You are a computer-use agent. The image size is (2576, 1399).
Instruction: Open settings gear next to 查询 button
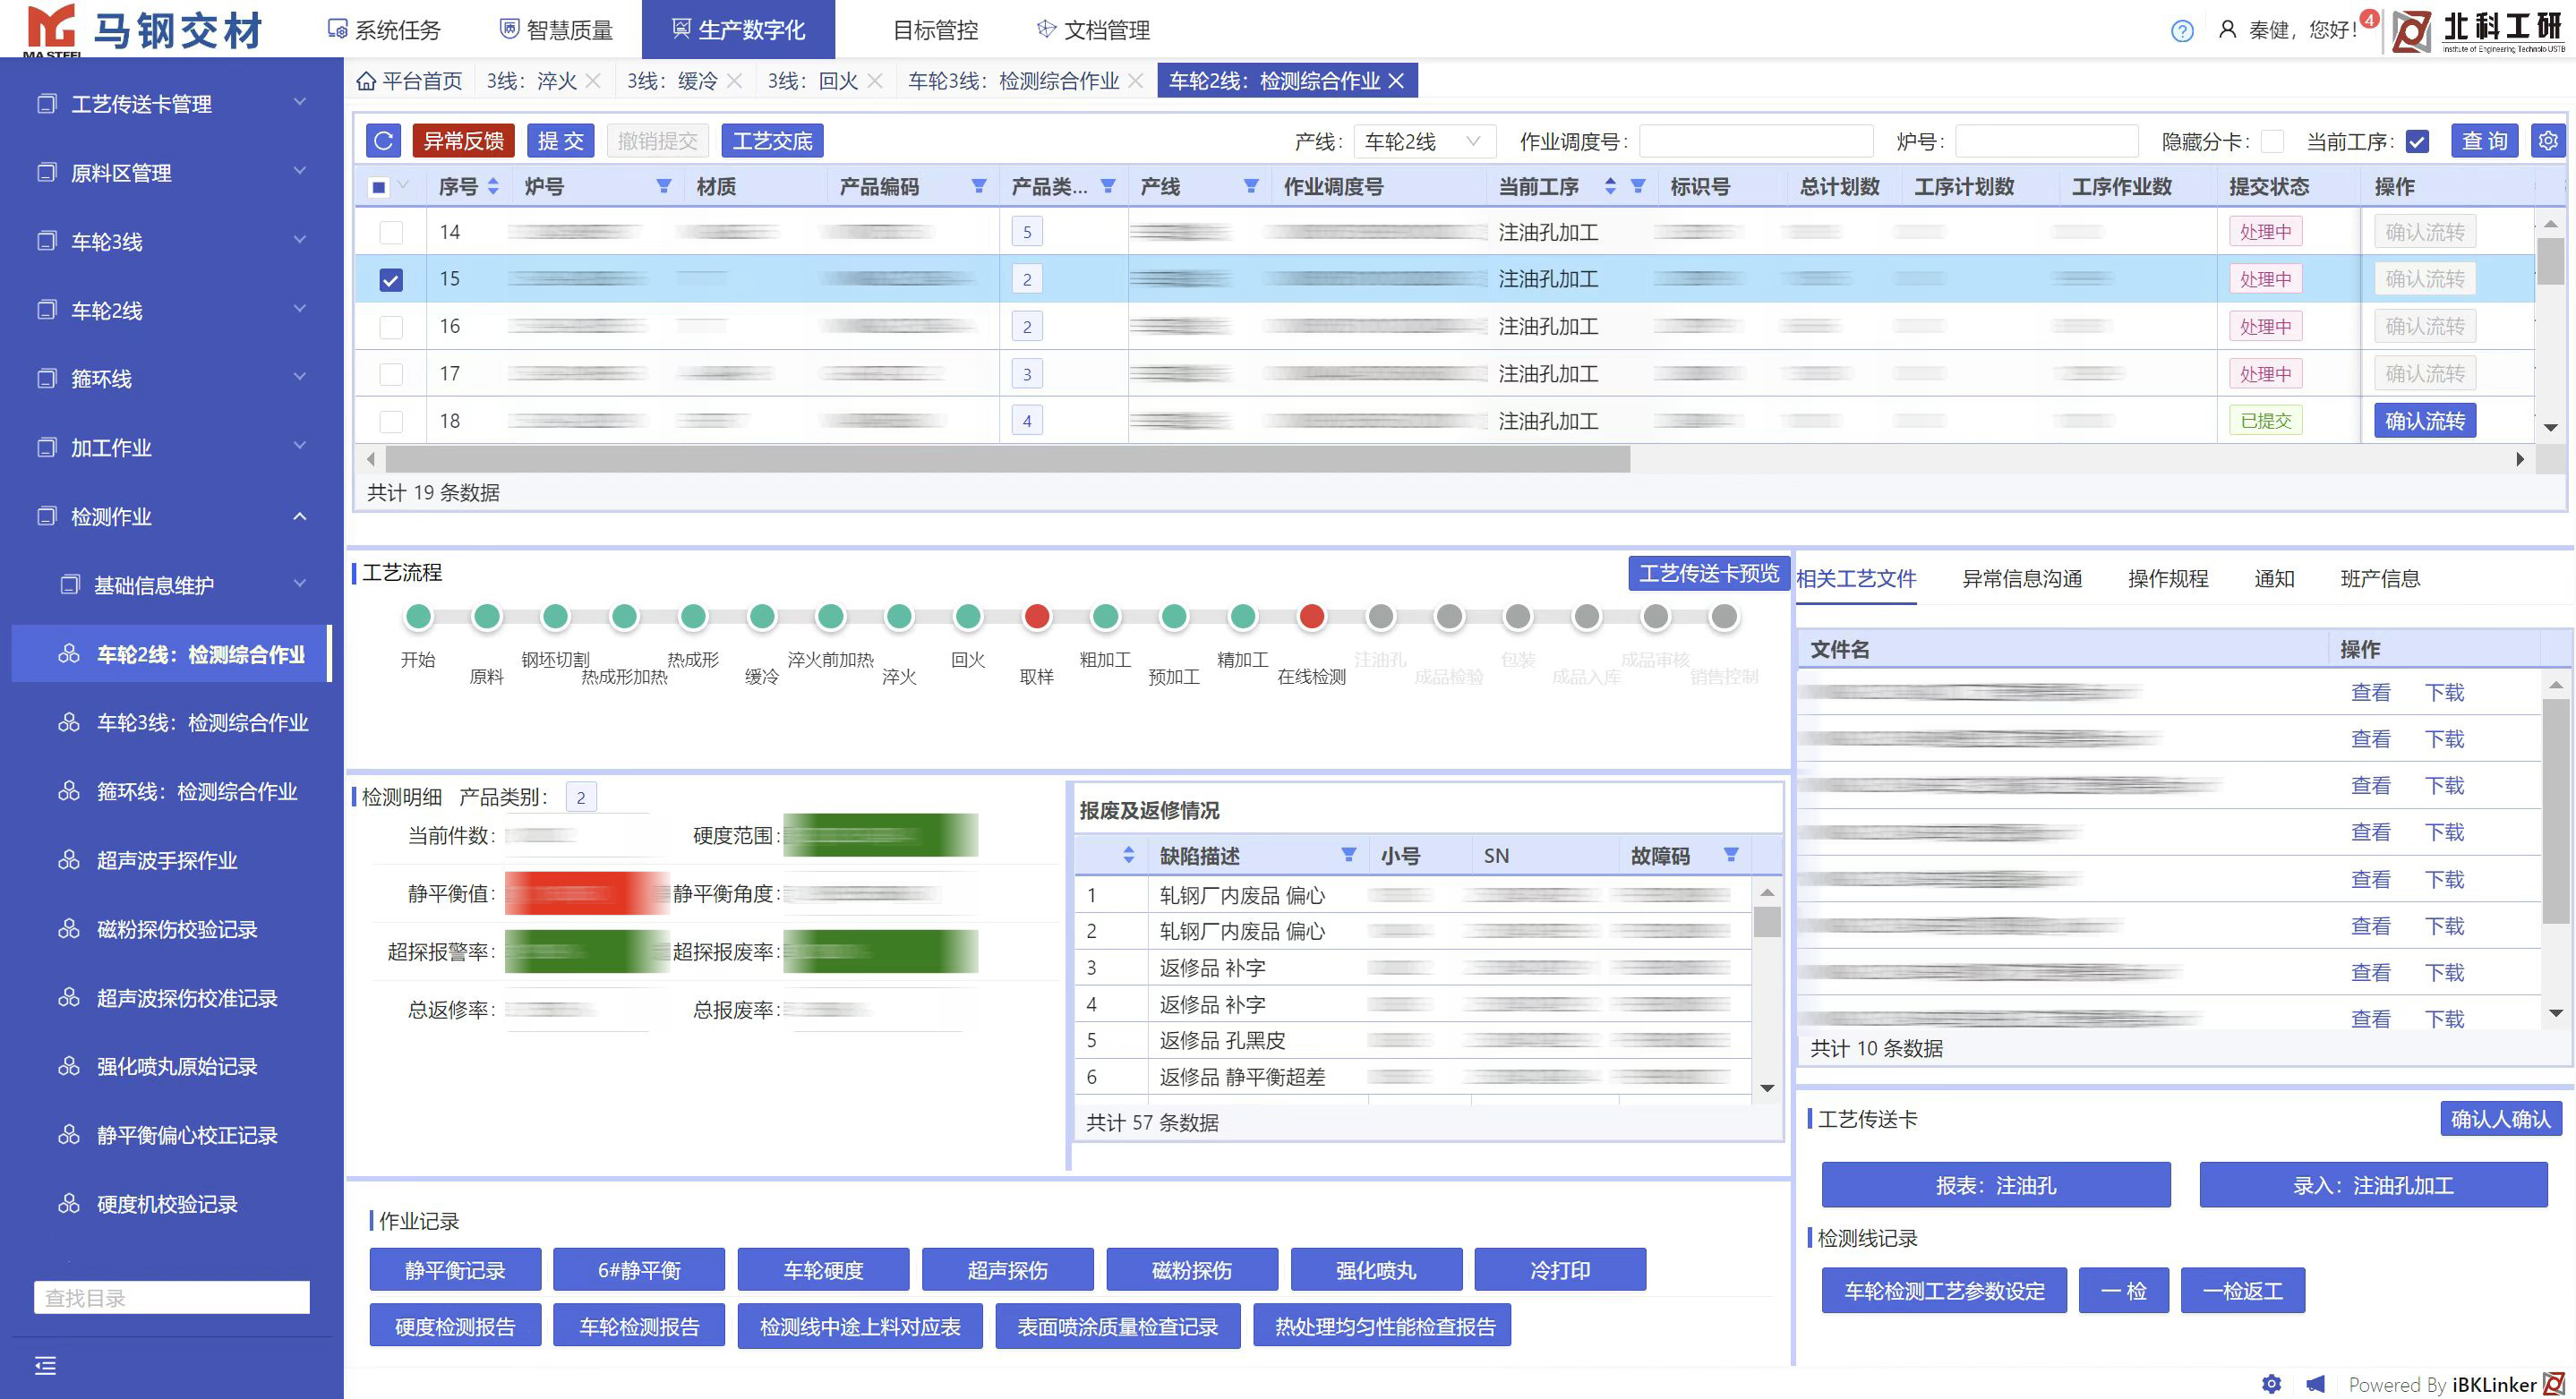pyautogui.click(x=2547, y=141)
